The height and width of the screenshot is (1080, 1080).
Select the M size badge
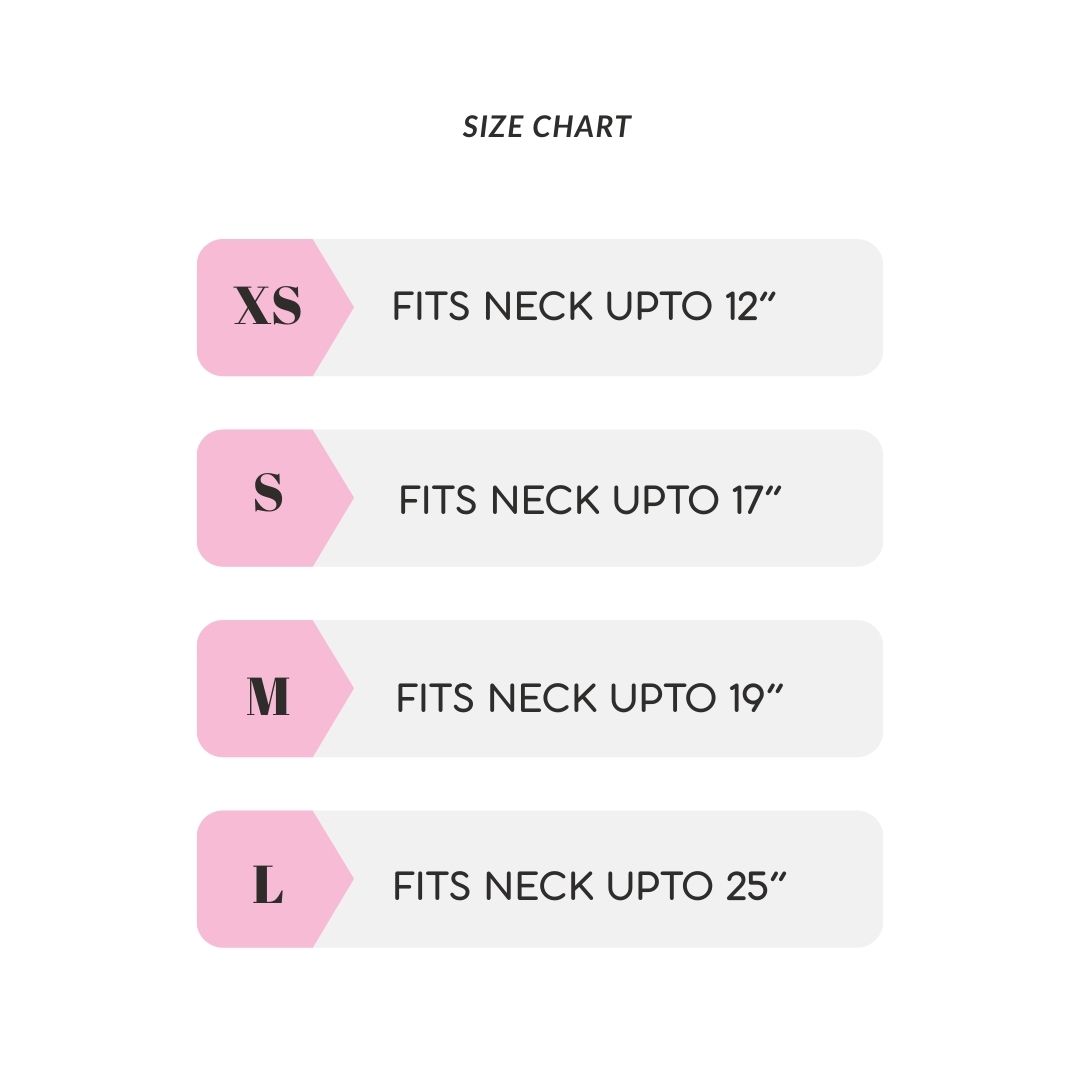[x=267, y=697]
